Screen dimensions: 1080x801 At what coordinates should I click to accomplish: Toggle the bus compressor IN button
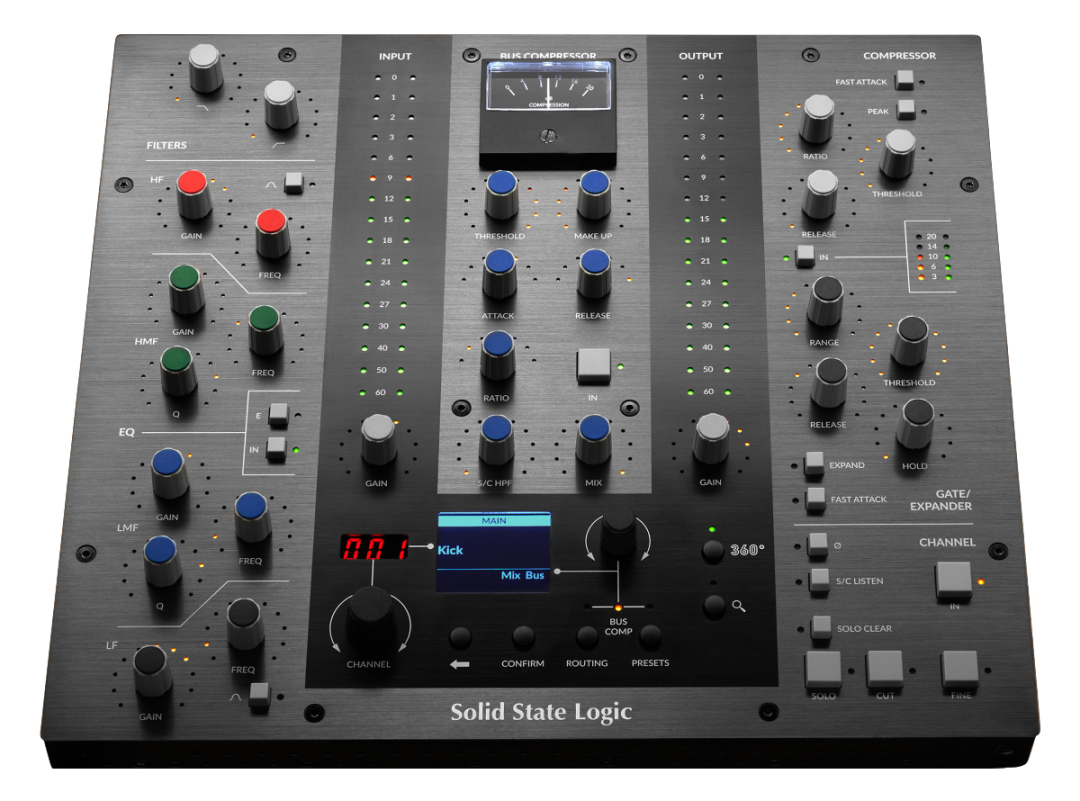[594, 366]
